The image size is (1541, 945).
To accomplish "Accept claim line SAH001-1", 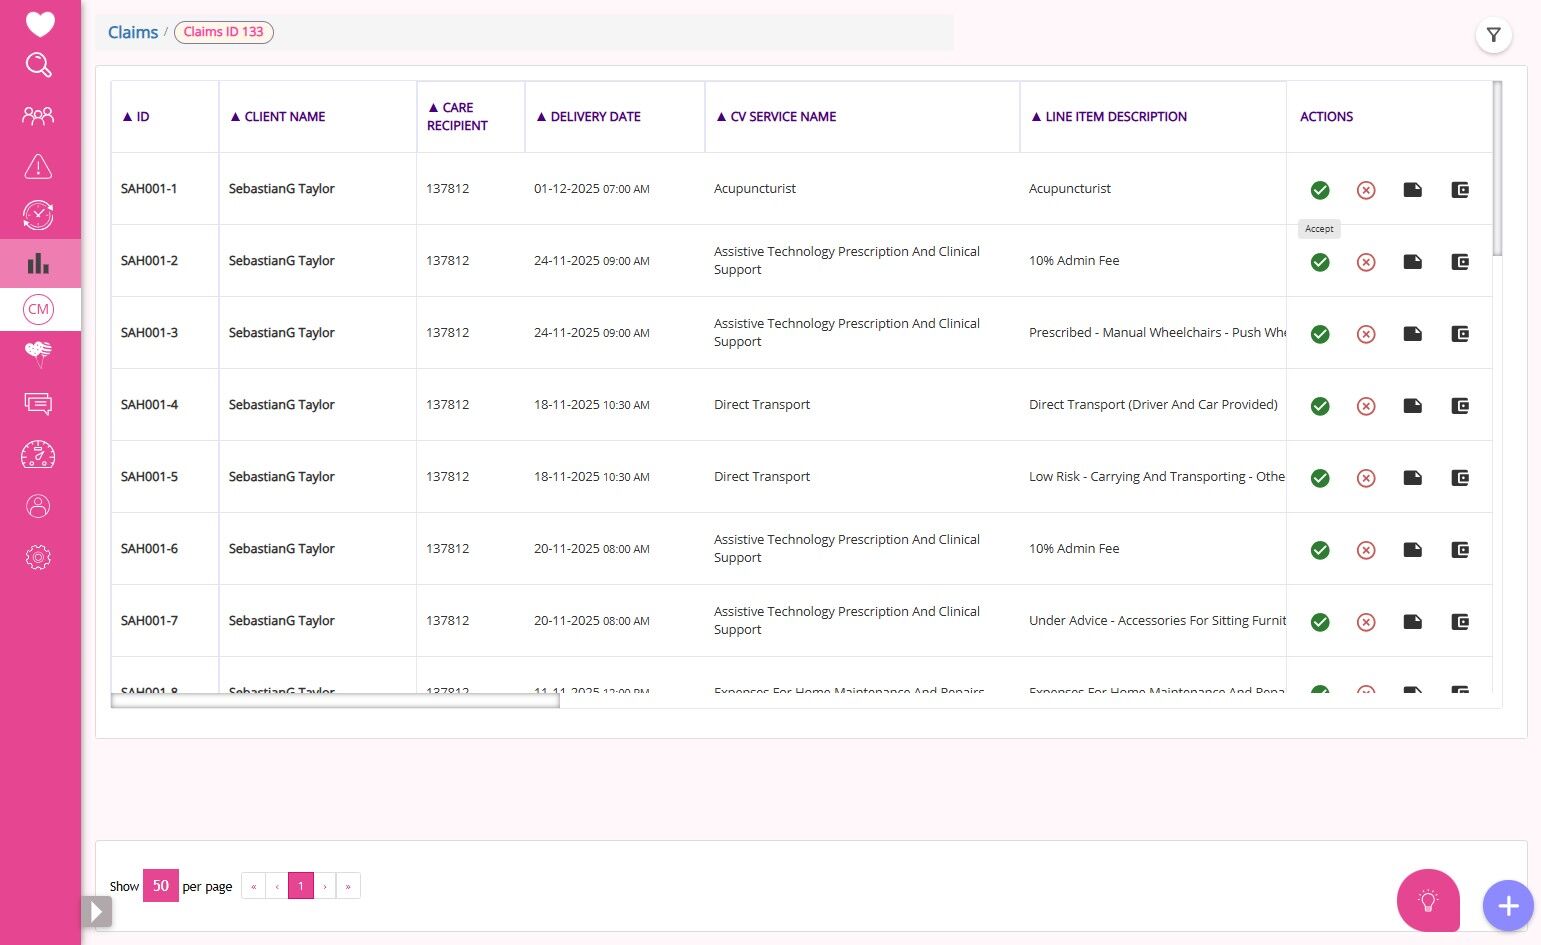I will [x=1320, y=190].
